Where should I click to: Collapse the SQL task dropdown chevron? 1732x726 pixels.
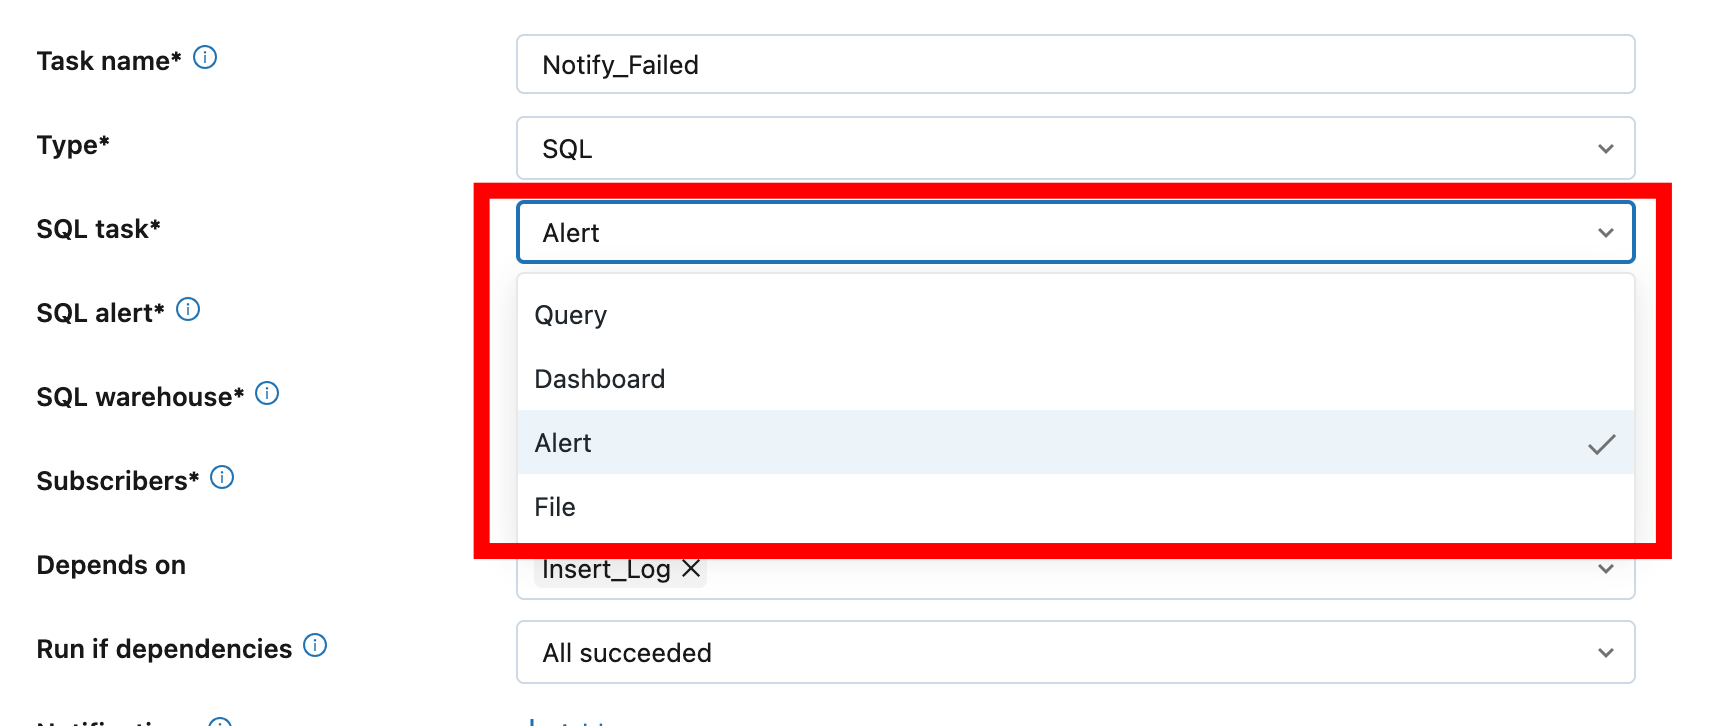click(1605, 233)
